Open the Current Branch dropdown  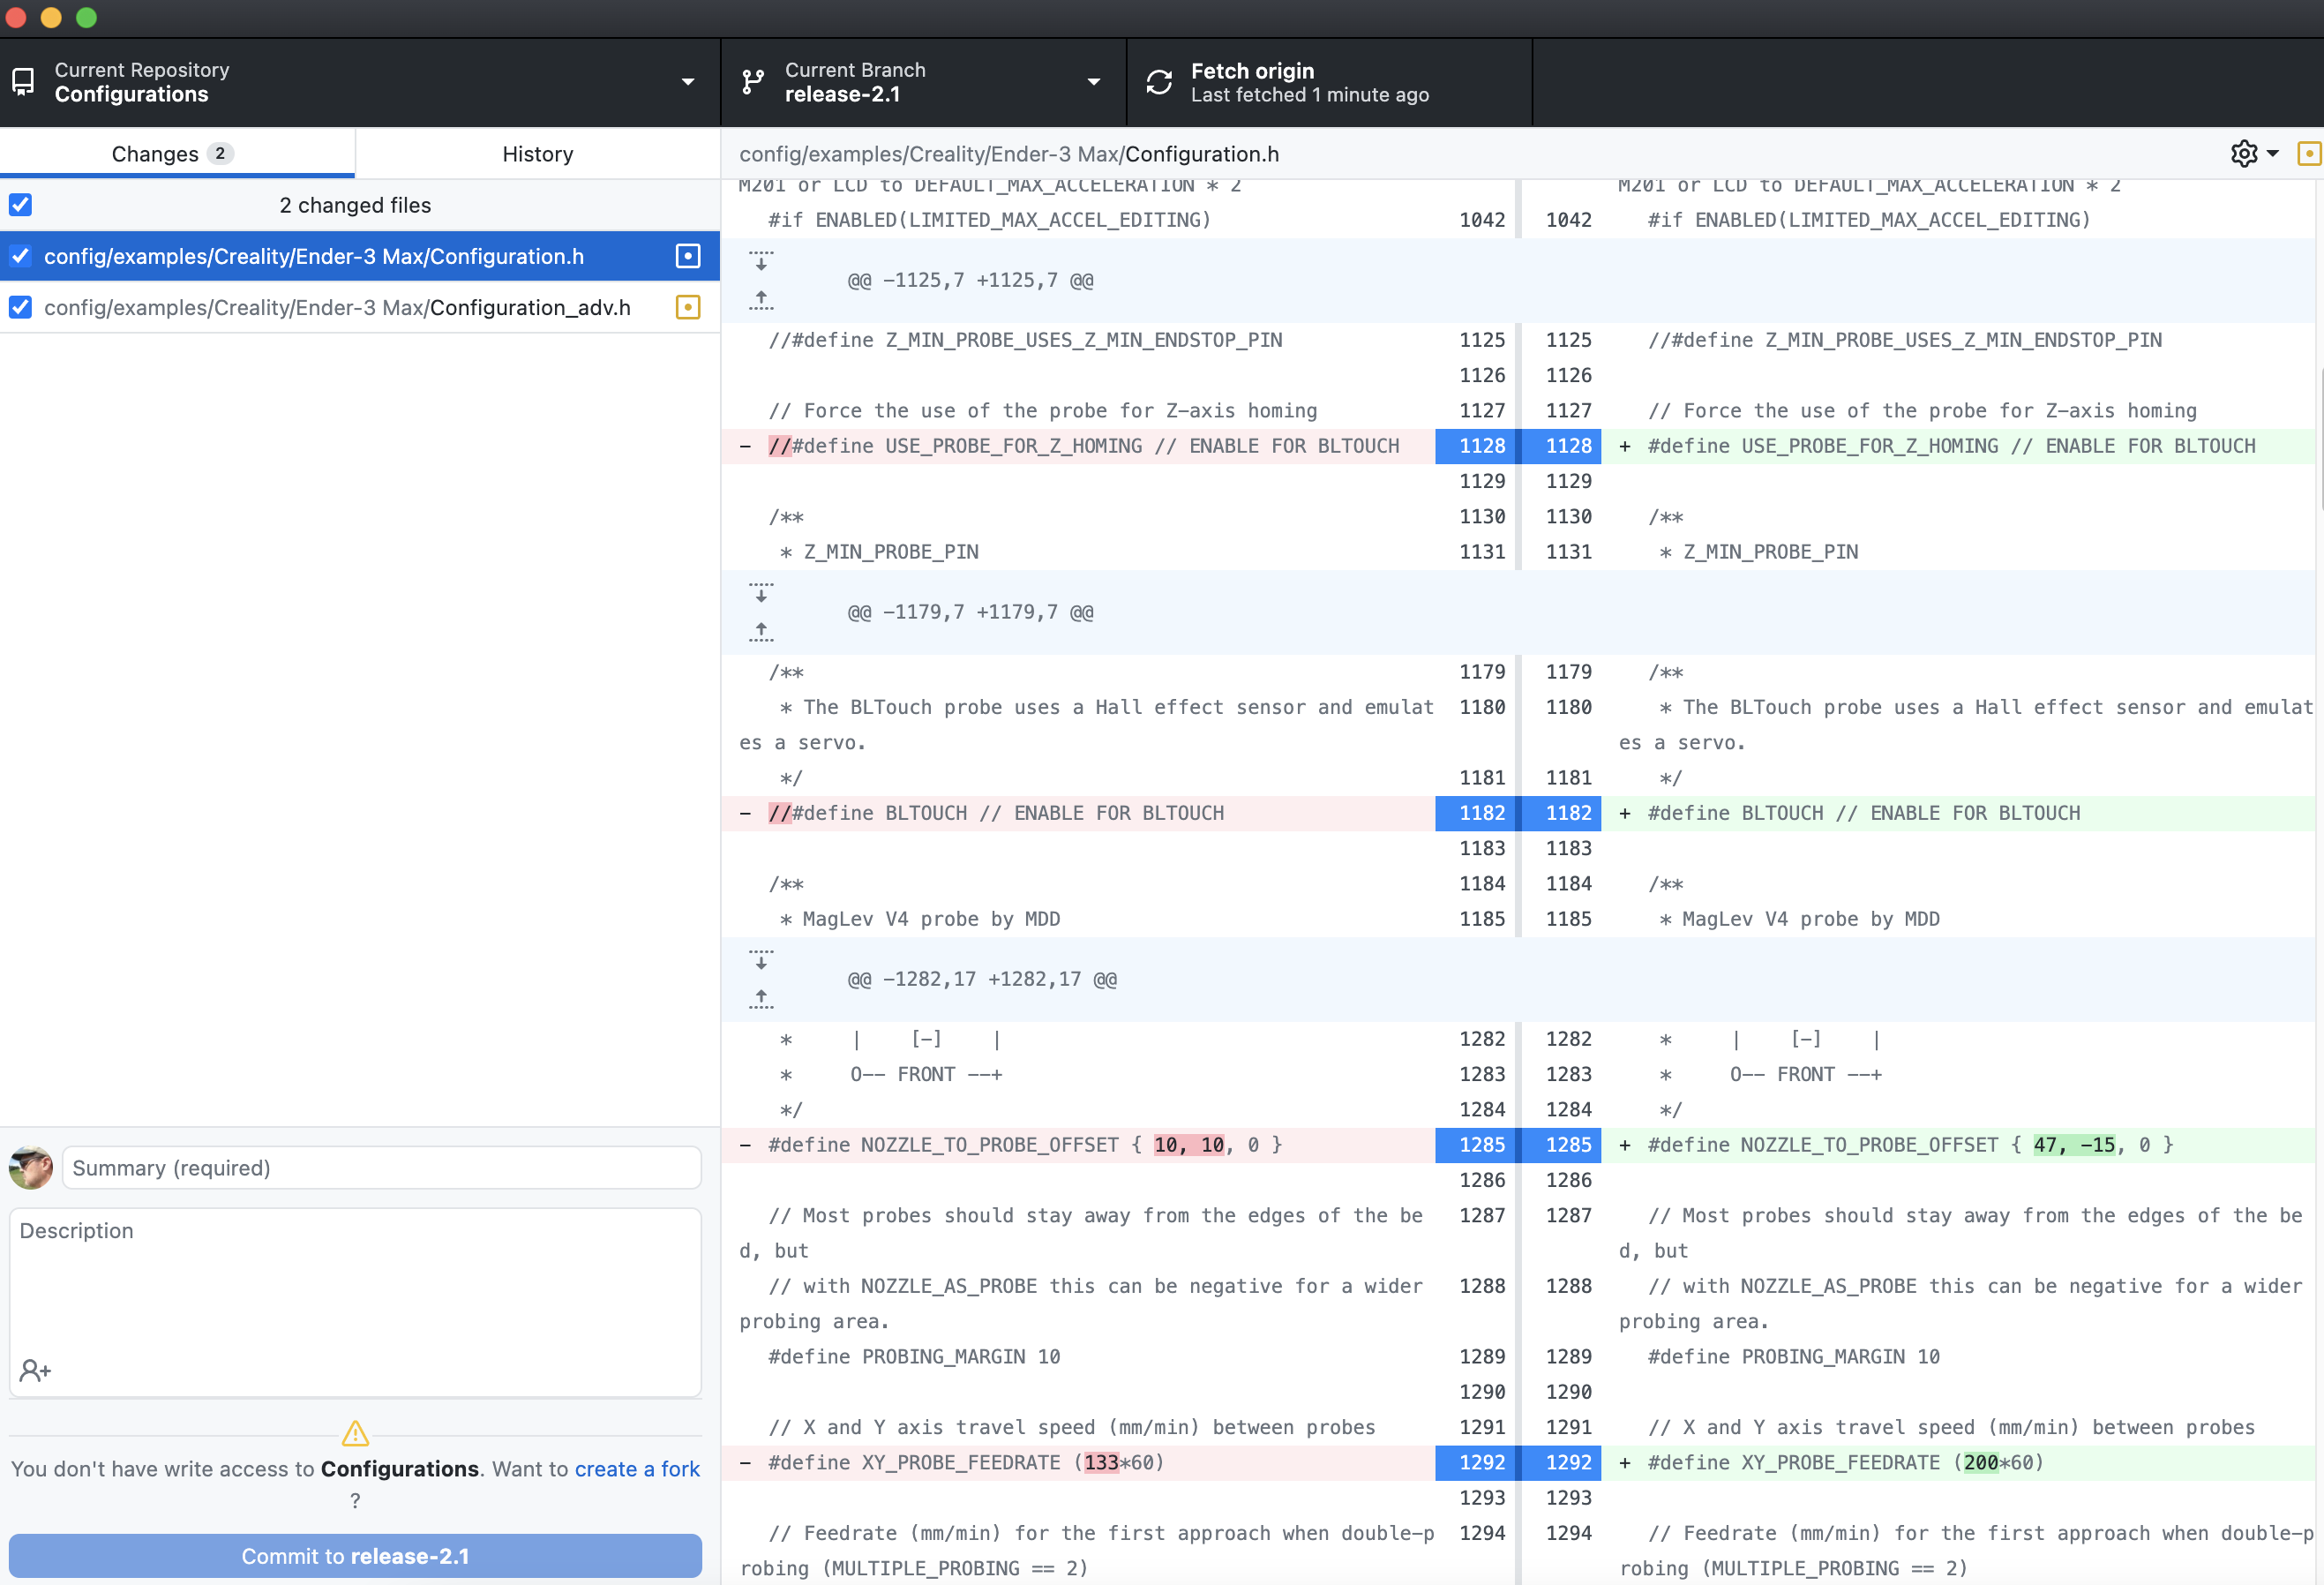click(1094, 82)
